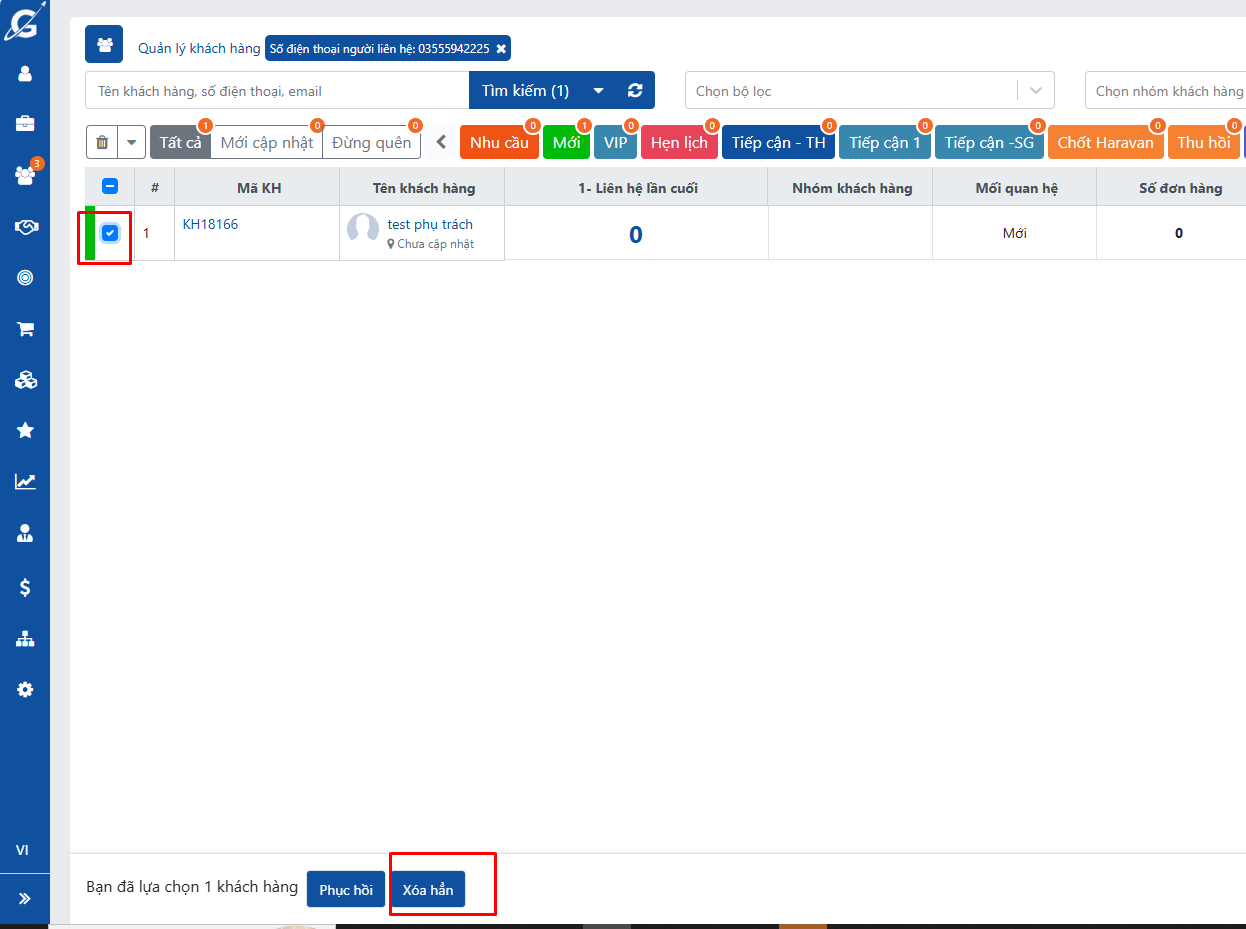The image size is (1246, 929).
Task: Uncheck the checkbox for customer KH18166
Action: [110, 233]
